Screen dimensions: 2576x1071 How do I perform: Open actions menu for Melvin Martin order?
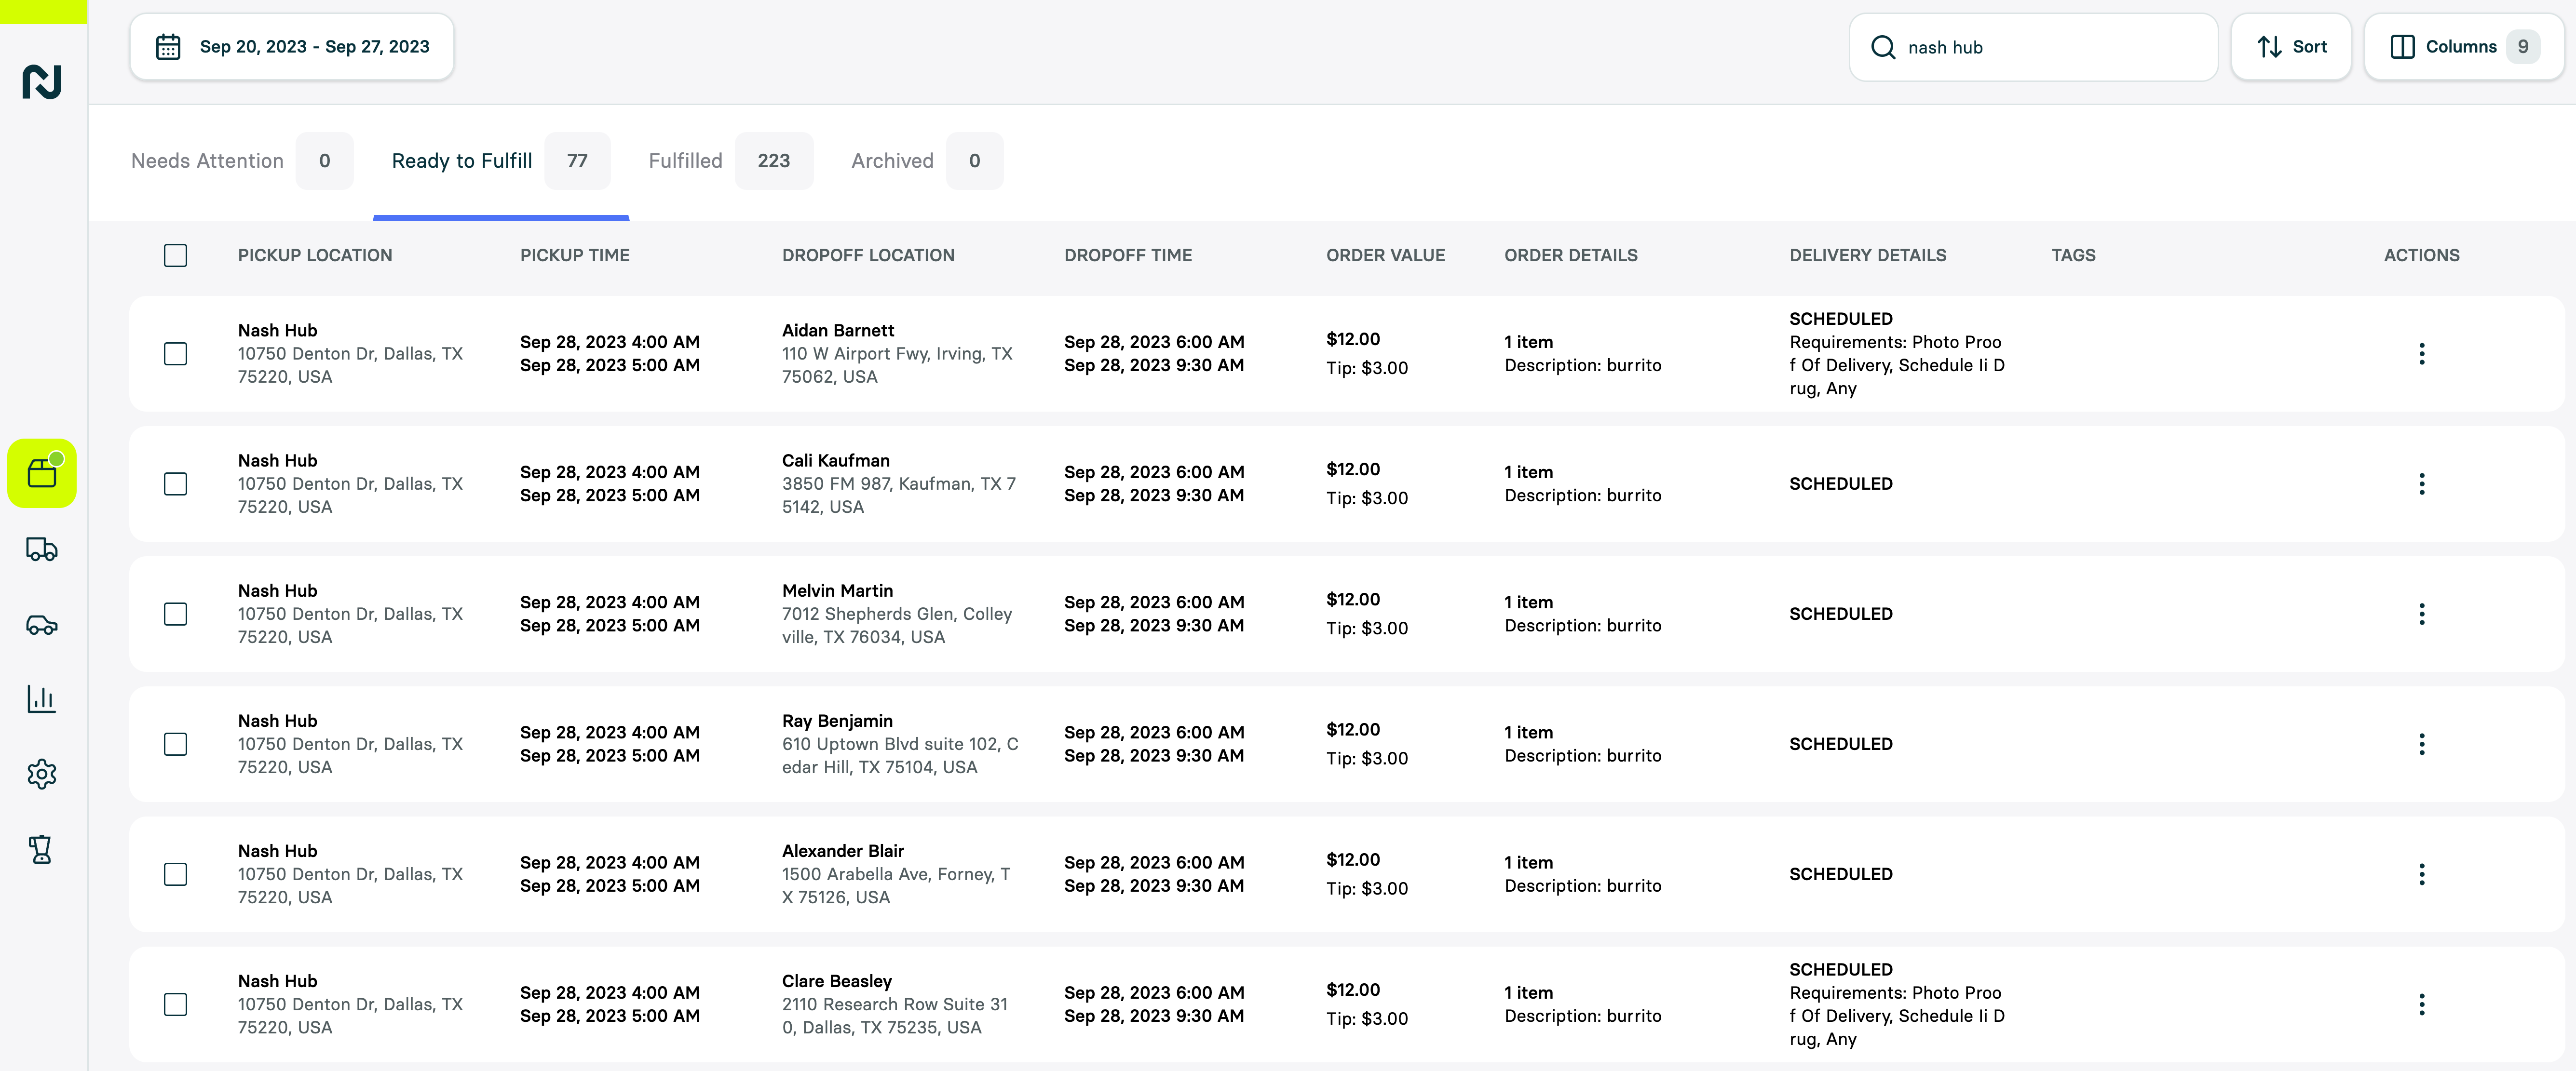click(x=2421, y=614)
